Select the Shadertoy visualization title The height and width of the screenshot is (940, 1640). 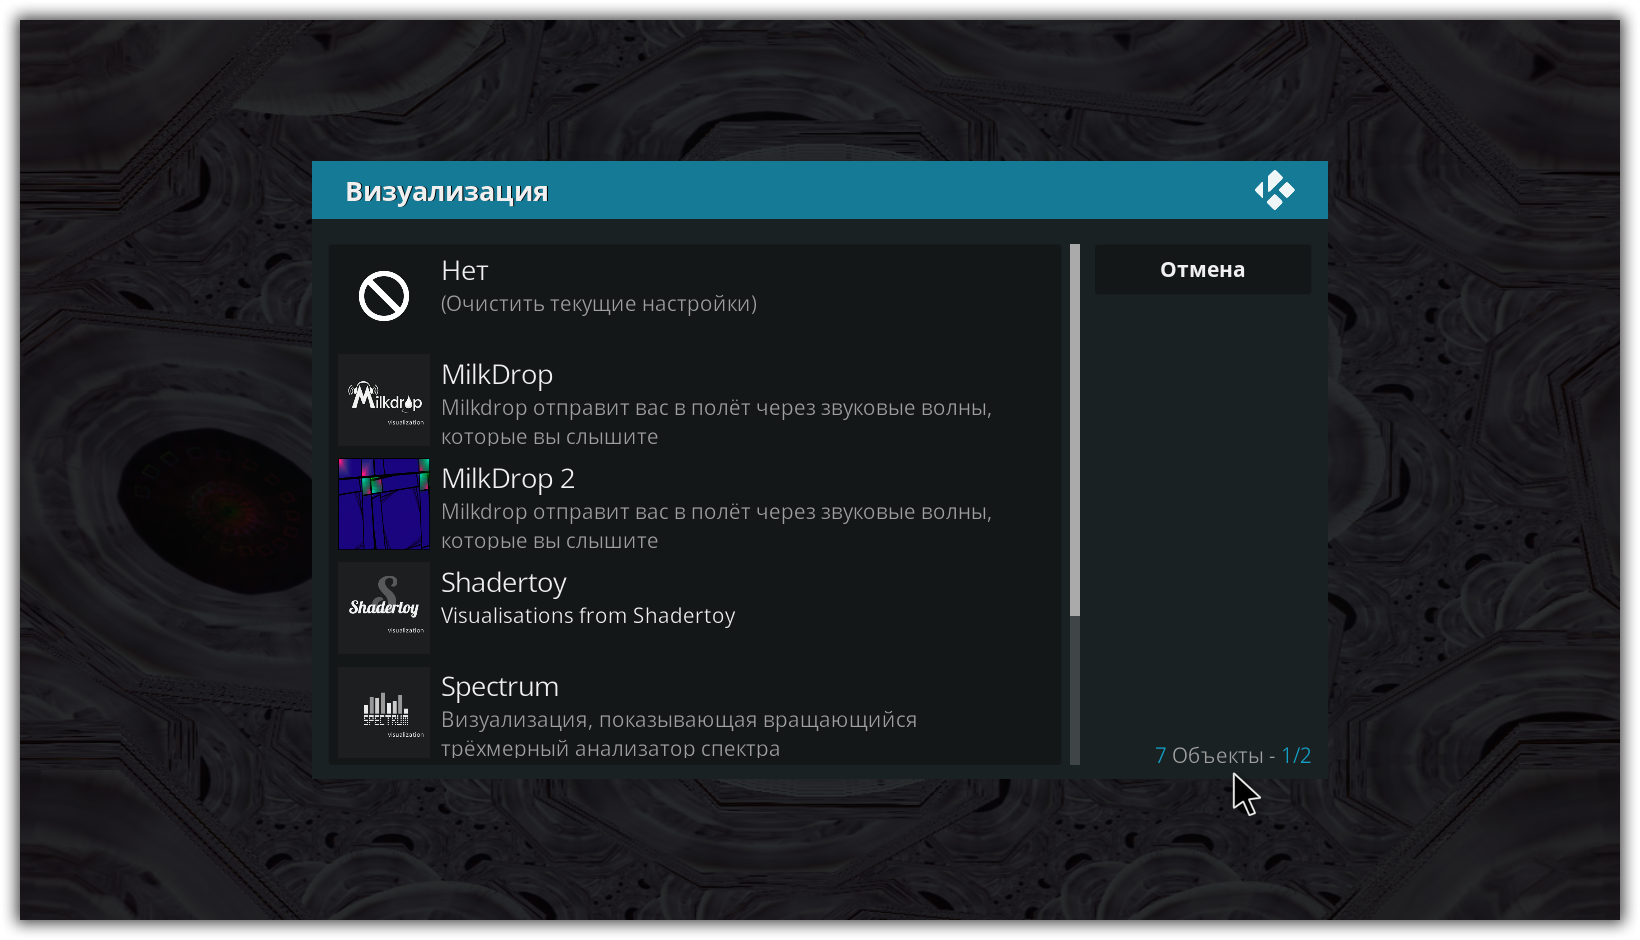504,583
